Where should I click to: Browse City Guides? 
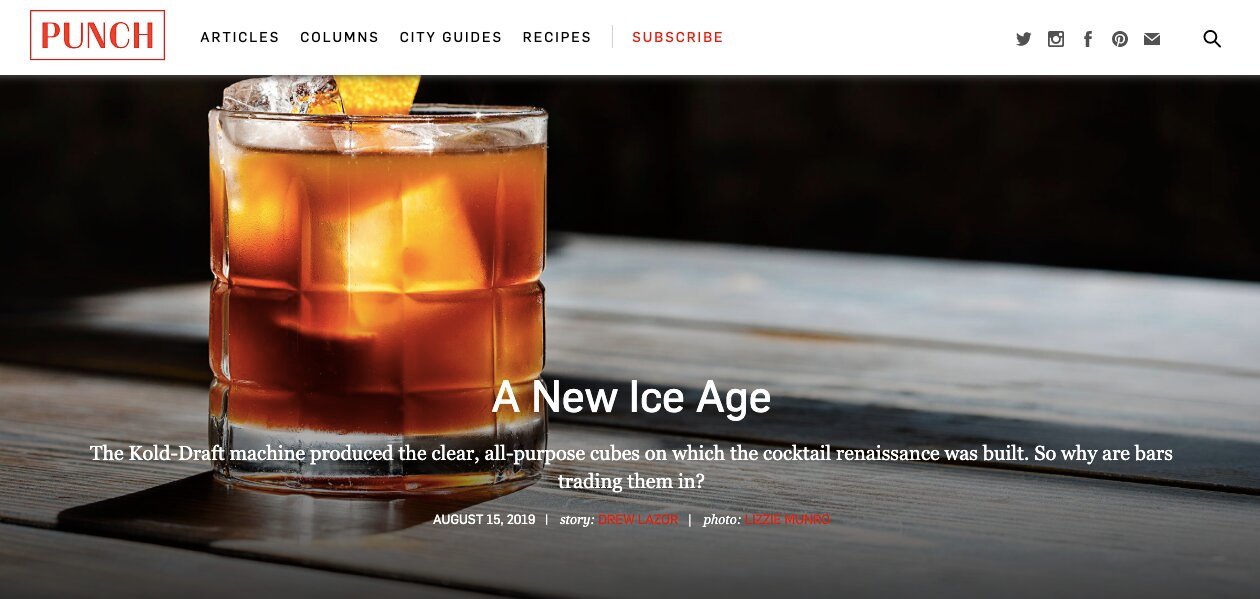tap(451, 37)
